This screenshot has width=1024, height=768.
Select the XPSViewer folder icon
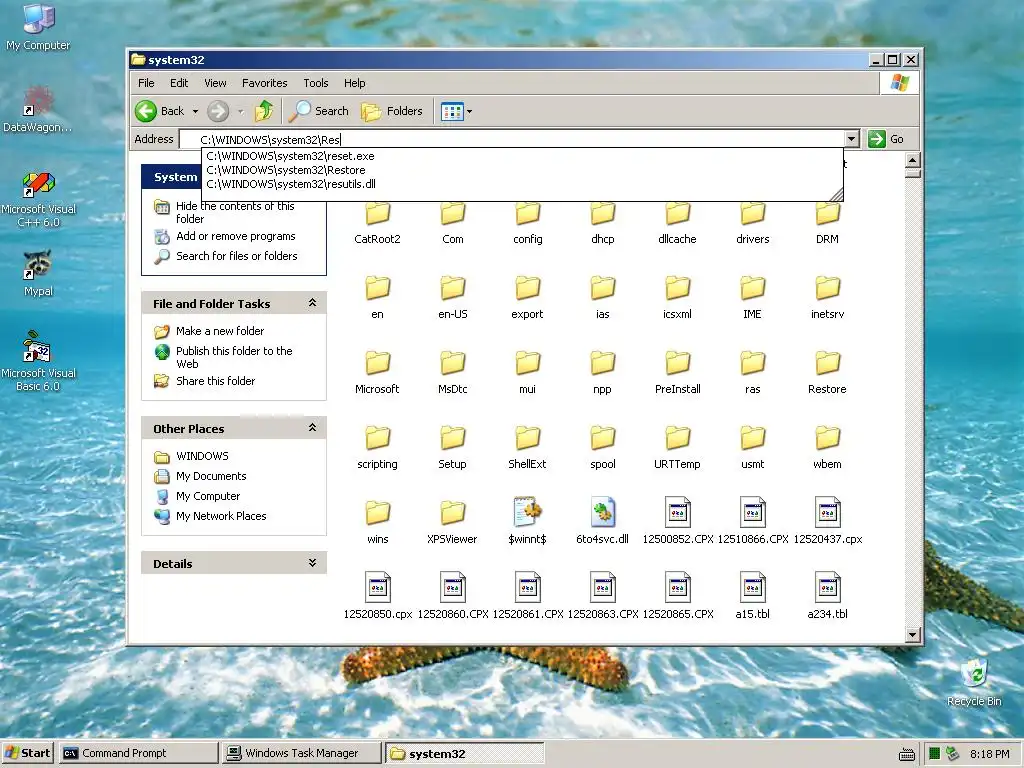[x=453, y=514]
